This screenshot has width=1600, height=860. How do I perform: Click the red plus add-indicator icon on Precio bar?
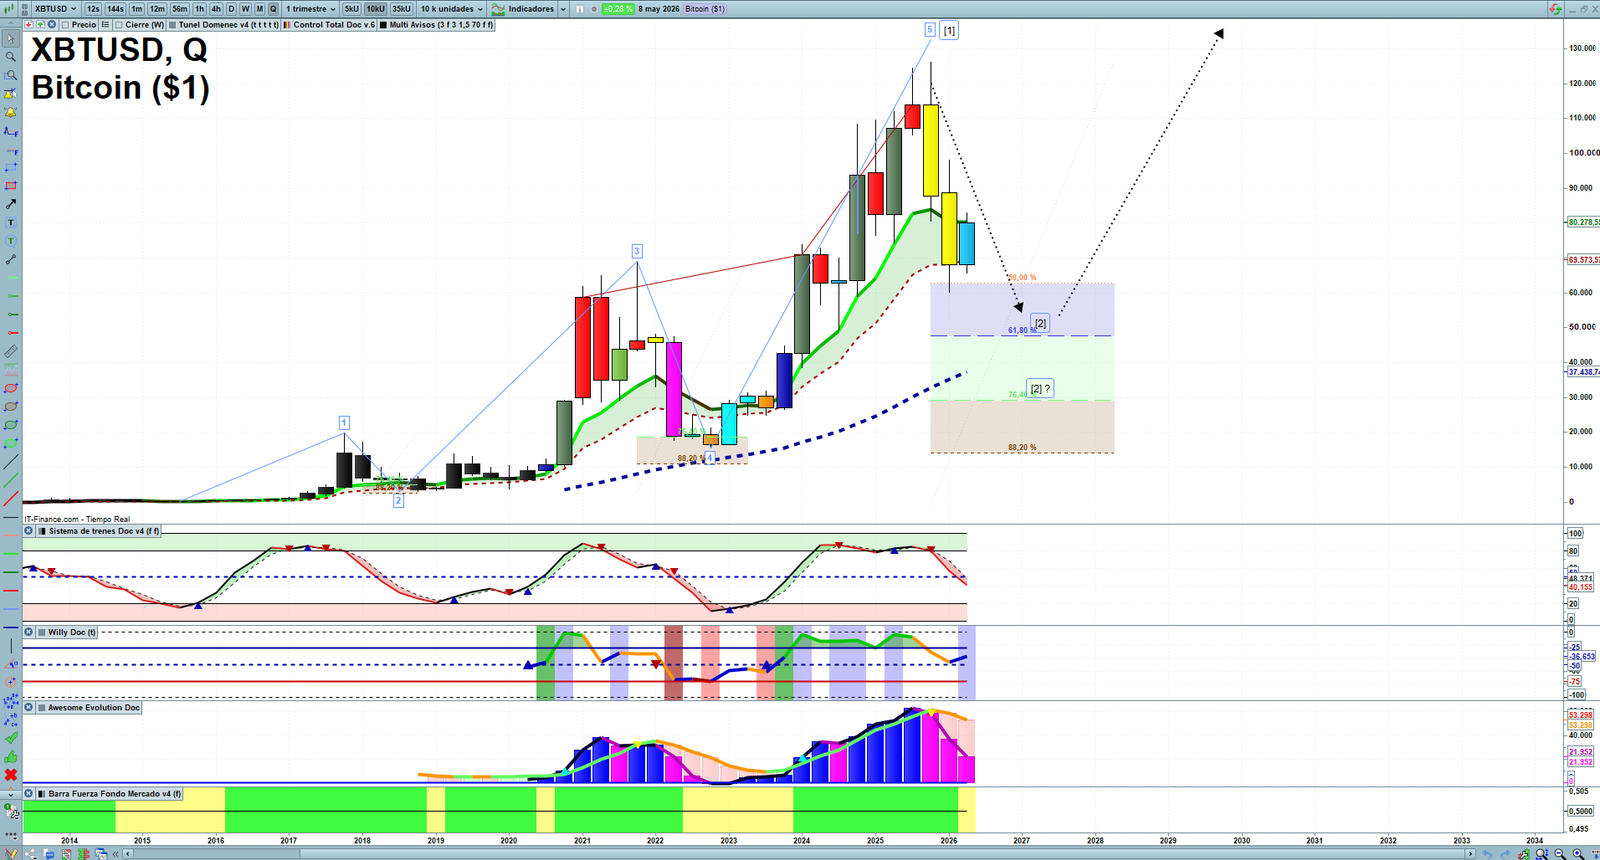(x=28, y=25)
